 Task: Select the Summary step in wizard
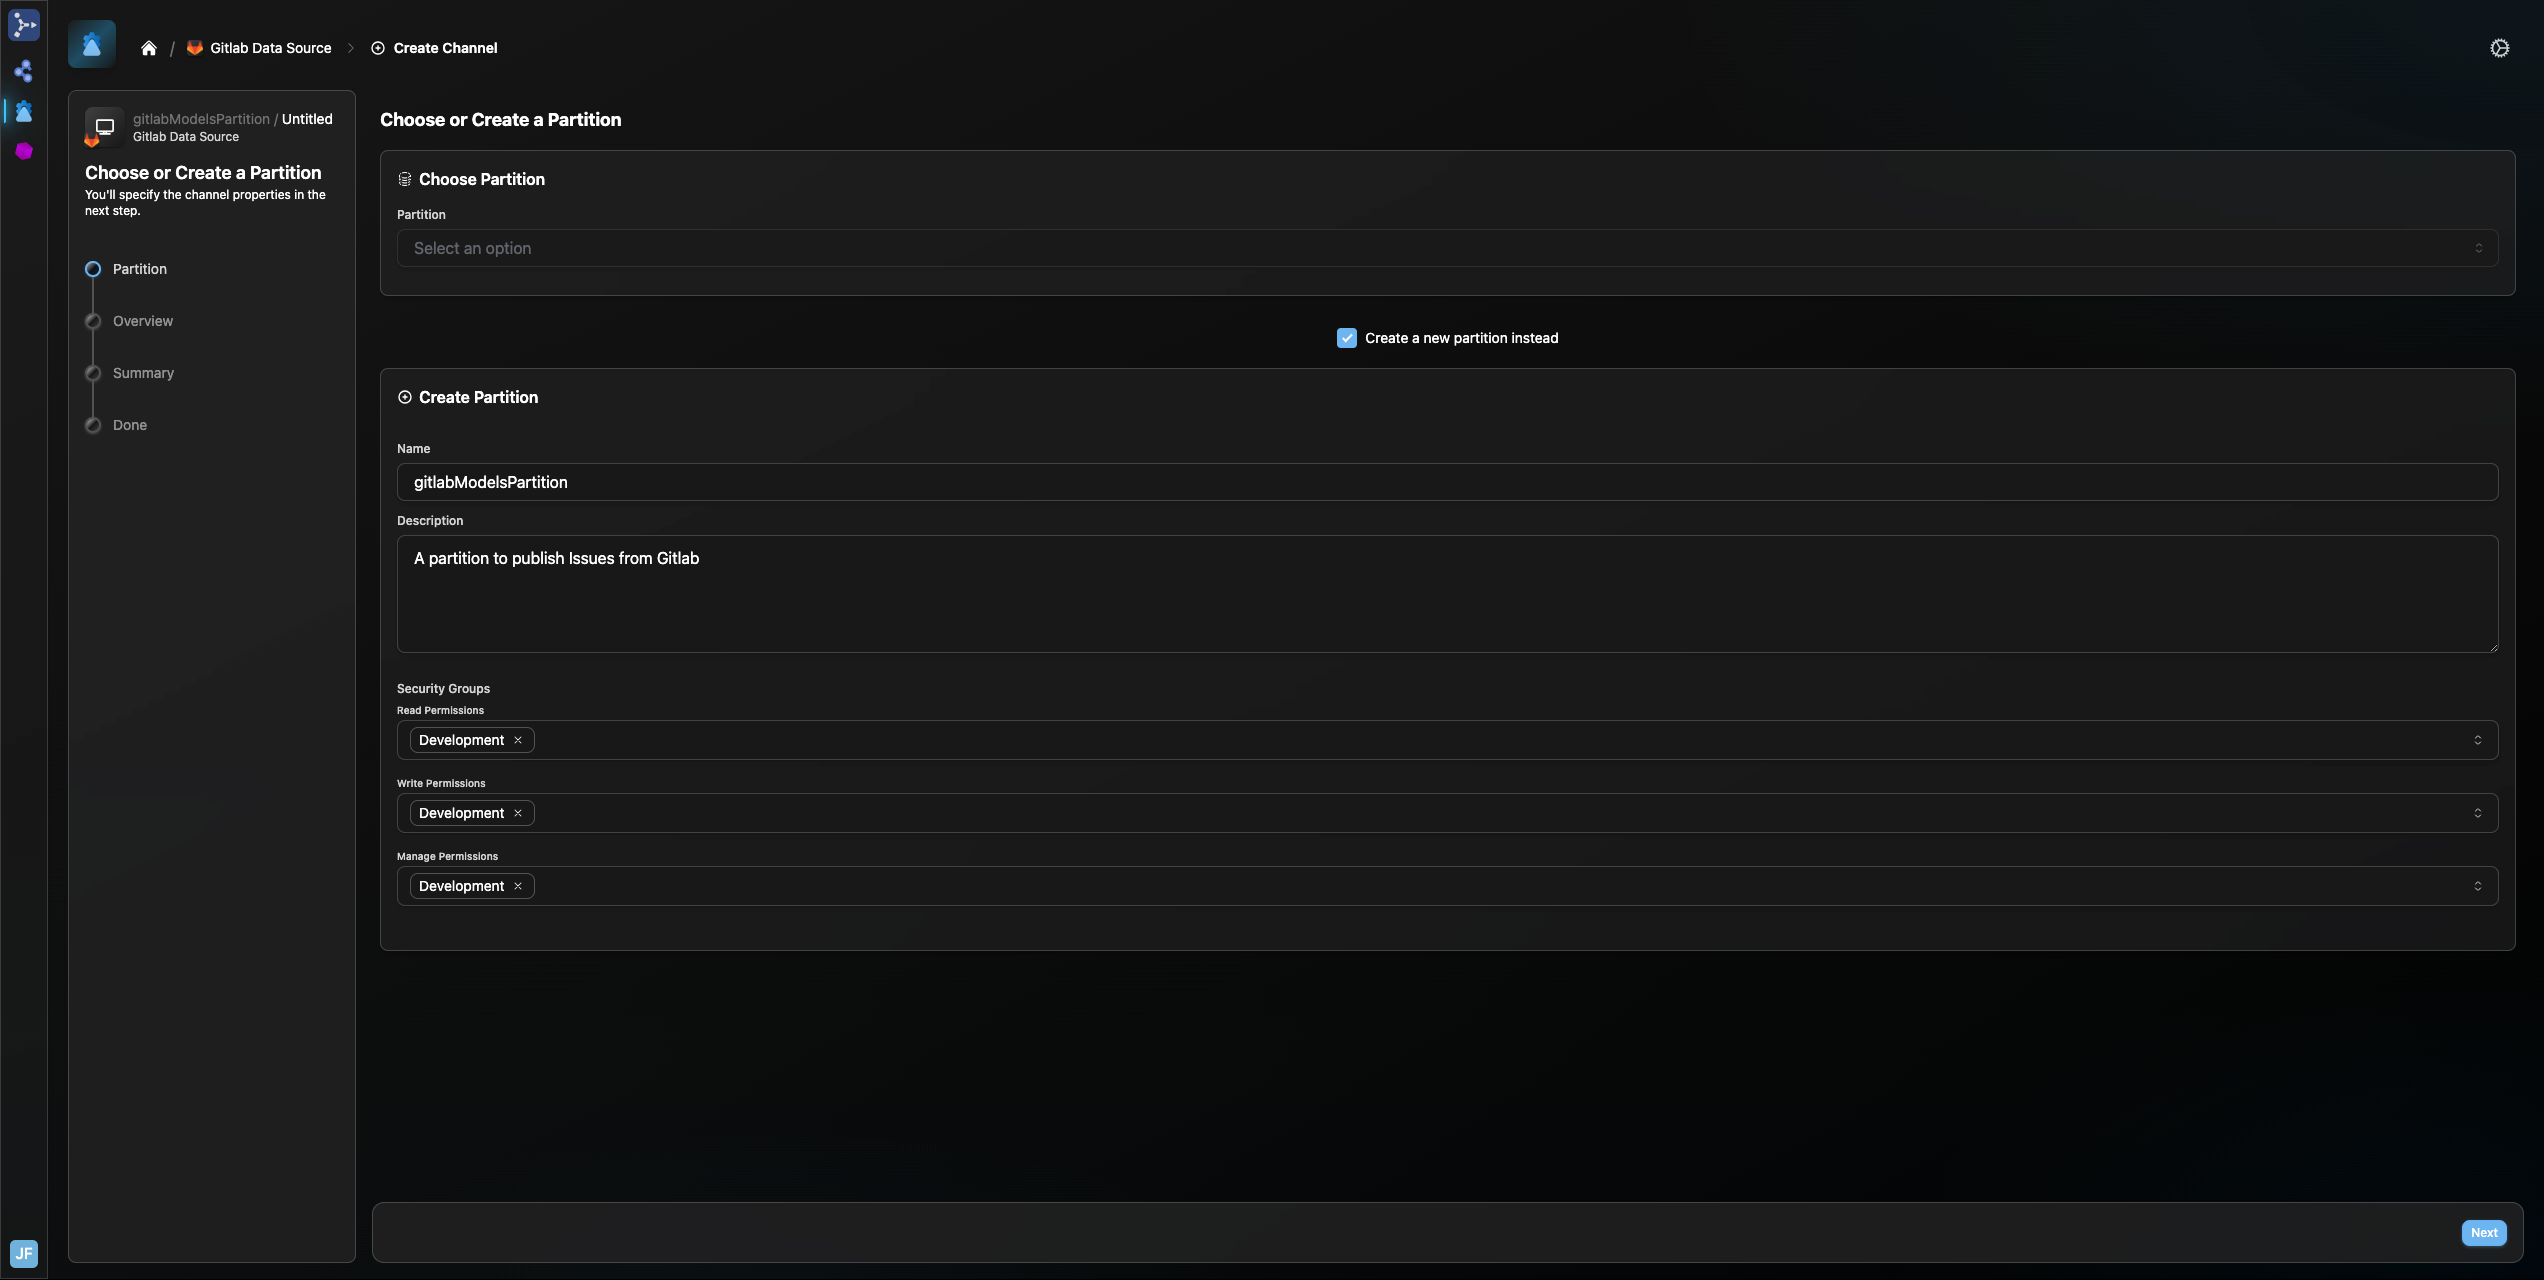[x=143, y=373]
